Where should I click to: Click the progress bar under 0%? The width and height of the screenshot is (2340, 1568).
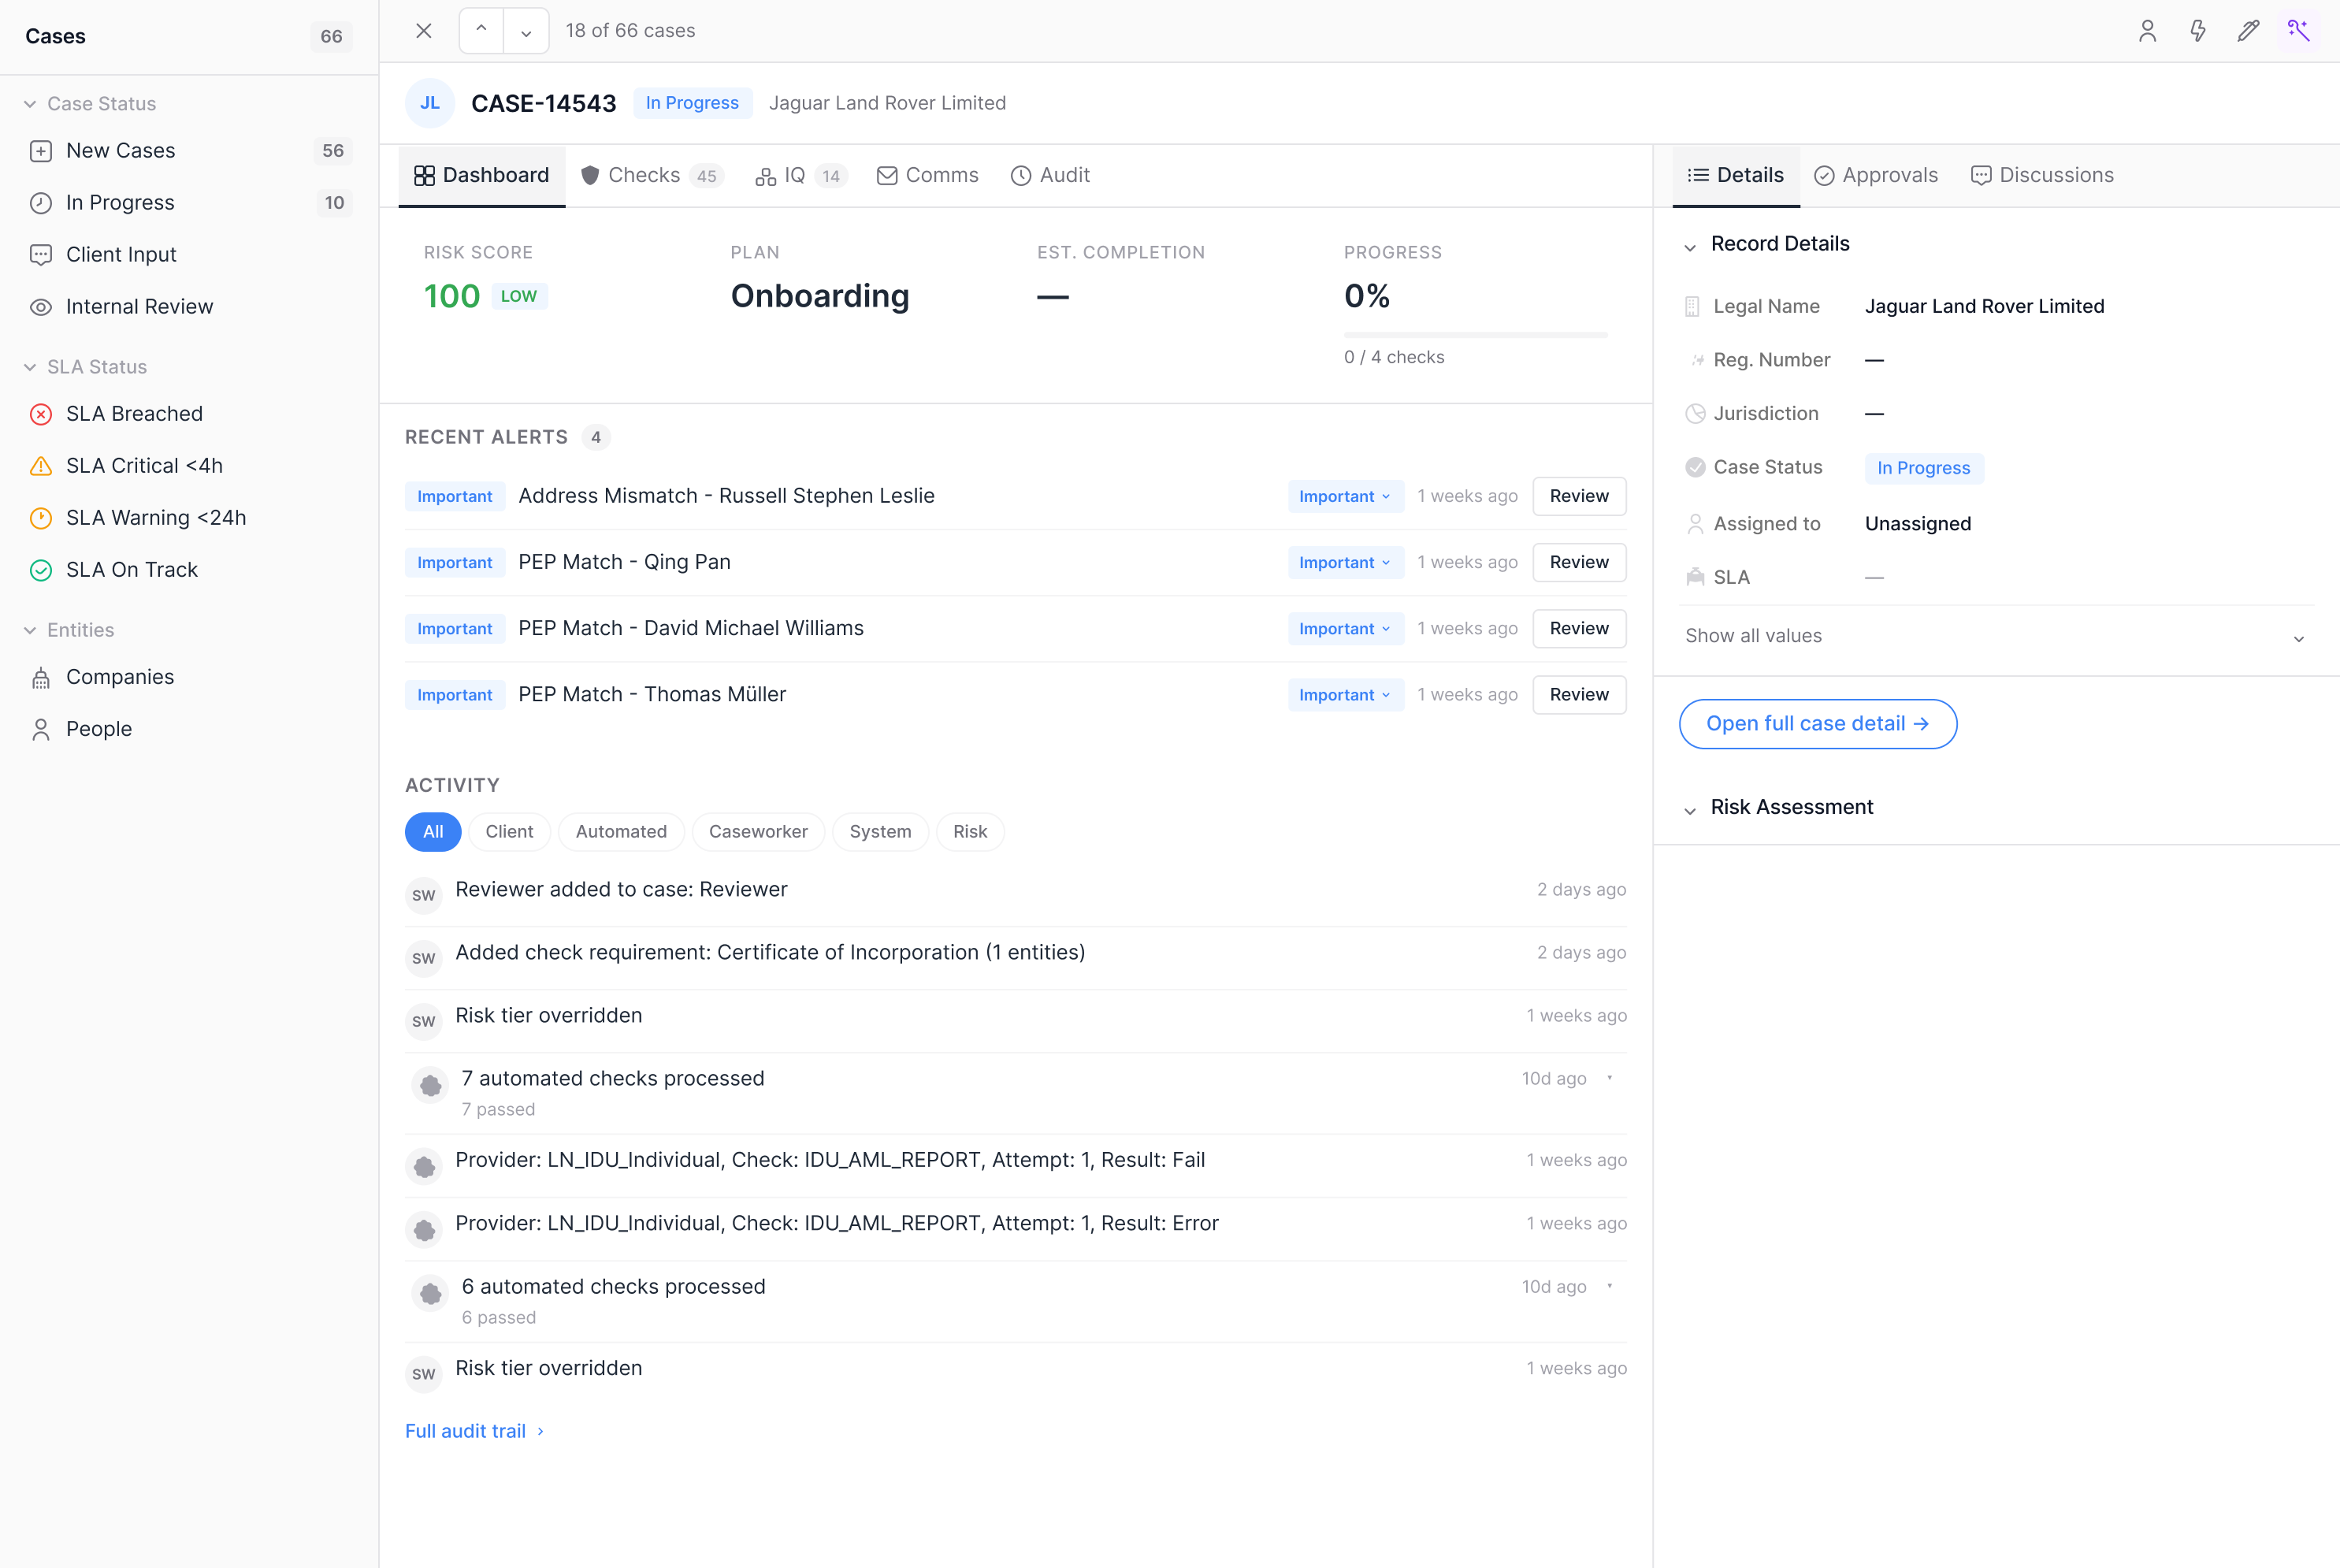1475,335
